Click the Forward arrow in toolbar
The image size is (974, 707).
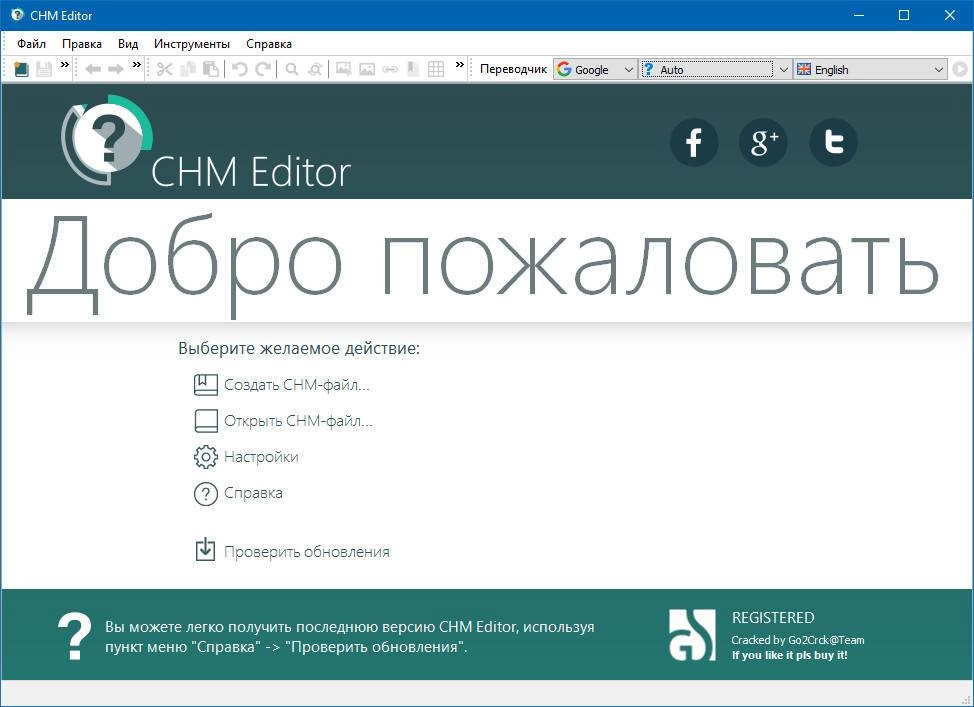coord(116,69)
